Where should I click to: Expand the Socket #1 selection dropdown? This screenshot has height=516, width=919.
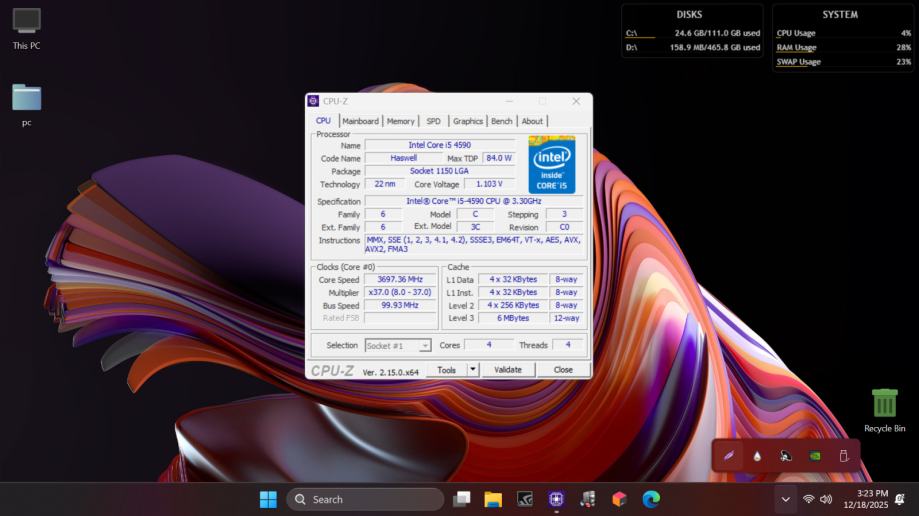(x=424, y=346)
